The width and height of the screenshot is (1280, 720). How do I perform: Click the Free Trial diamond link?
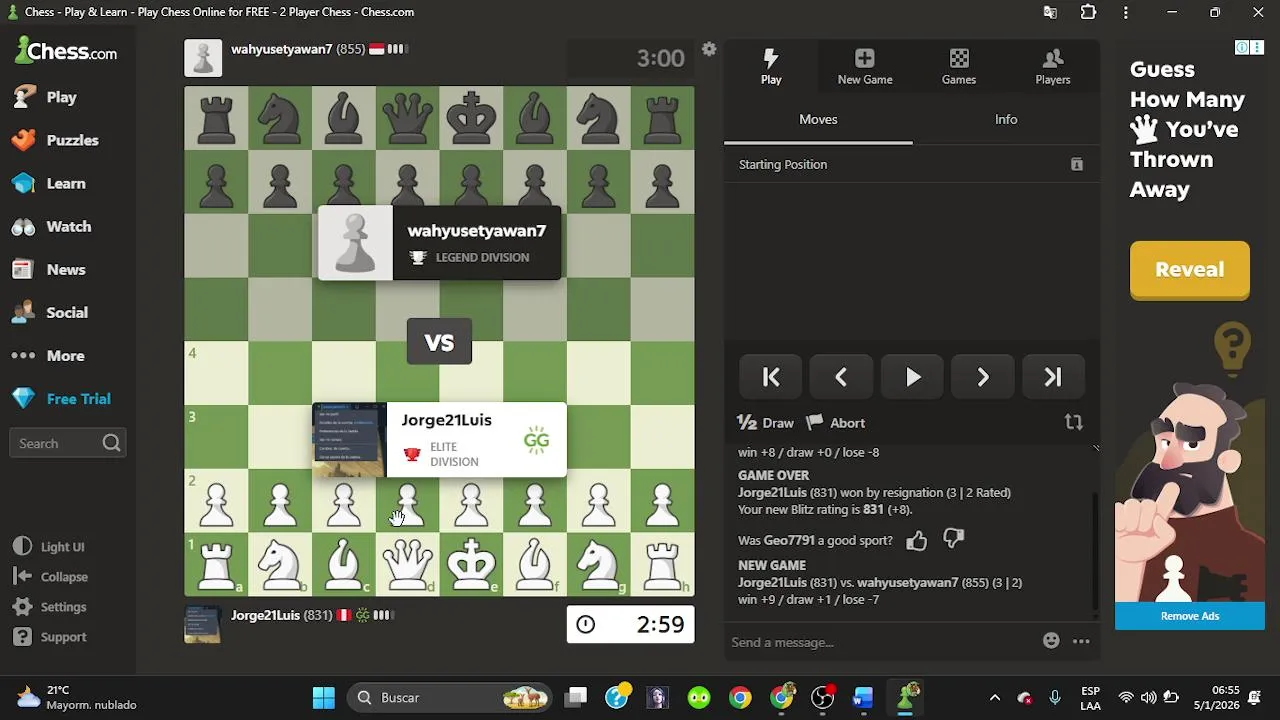click(61, 398)
